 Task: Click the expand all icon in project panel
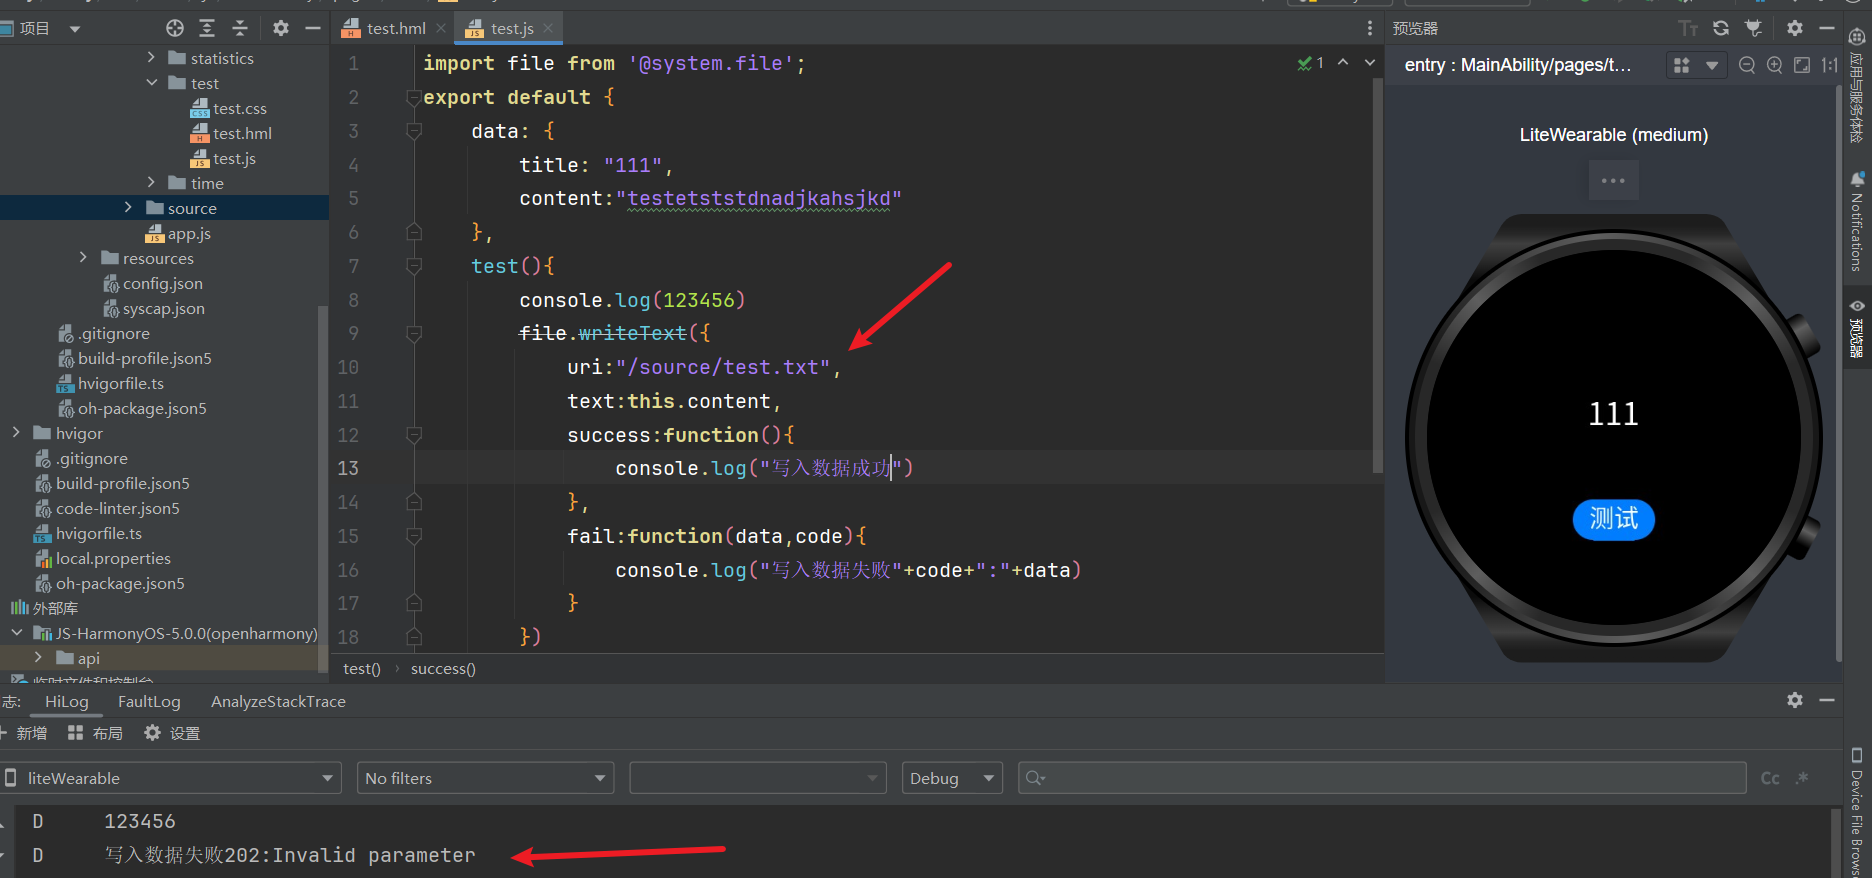[207, 28]
